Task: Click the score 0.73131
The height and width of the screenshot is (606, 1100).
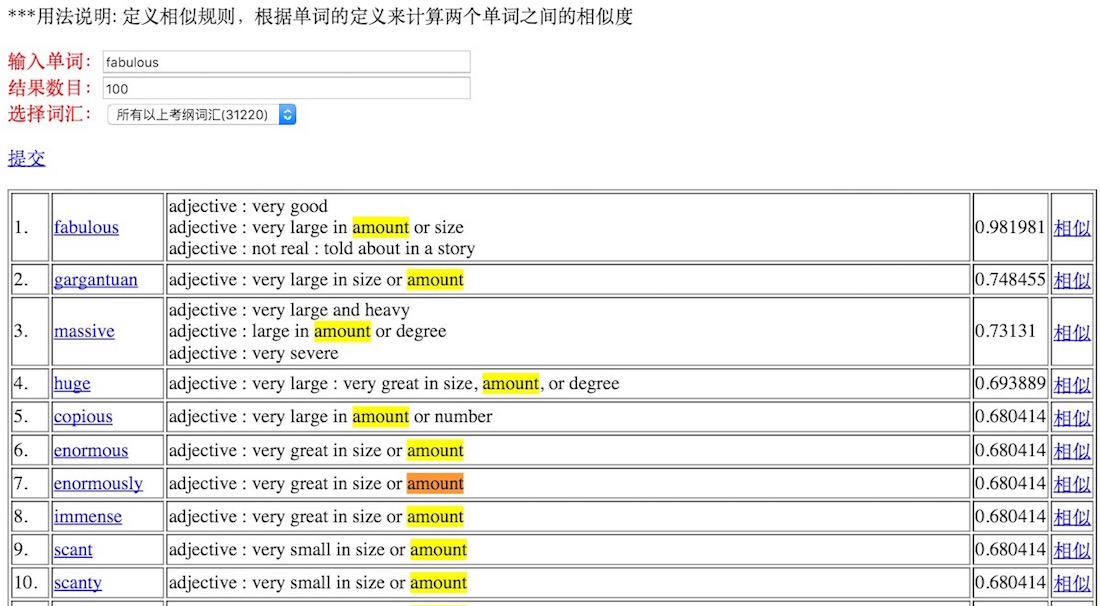Action: click(1006, 331)
